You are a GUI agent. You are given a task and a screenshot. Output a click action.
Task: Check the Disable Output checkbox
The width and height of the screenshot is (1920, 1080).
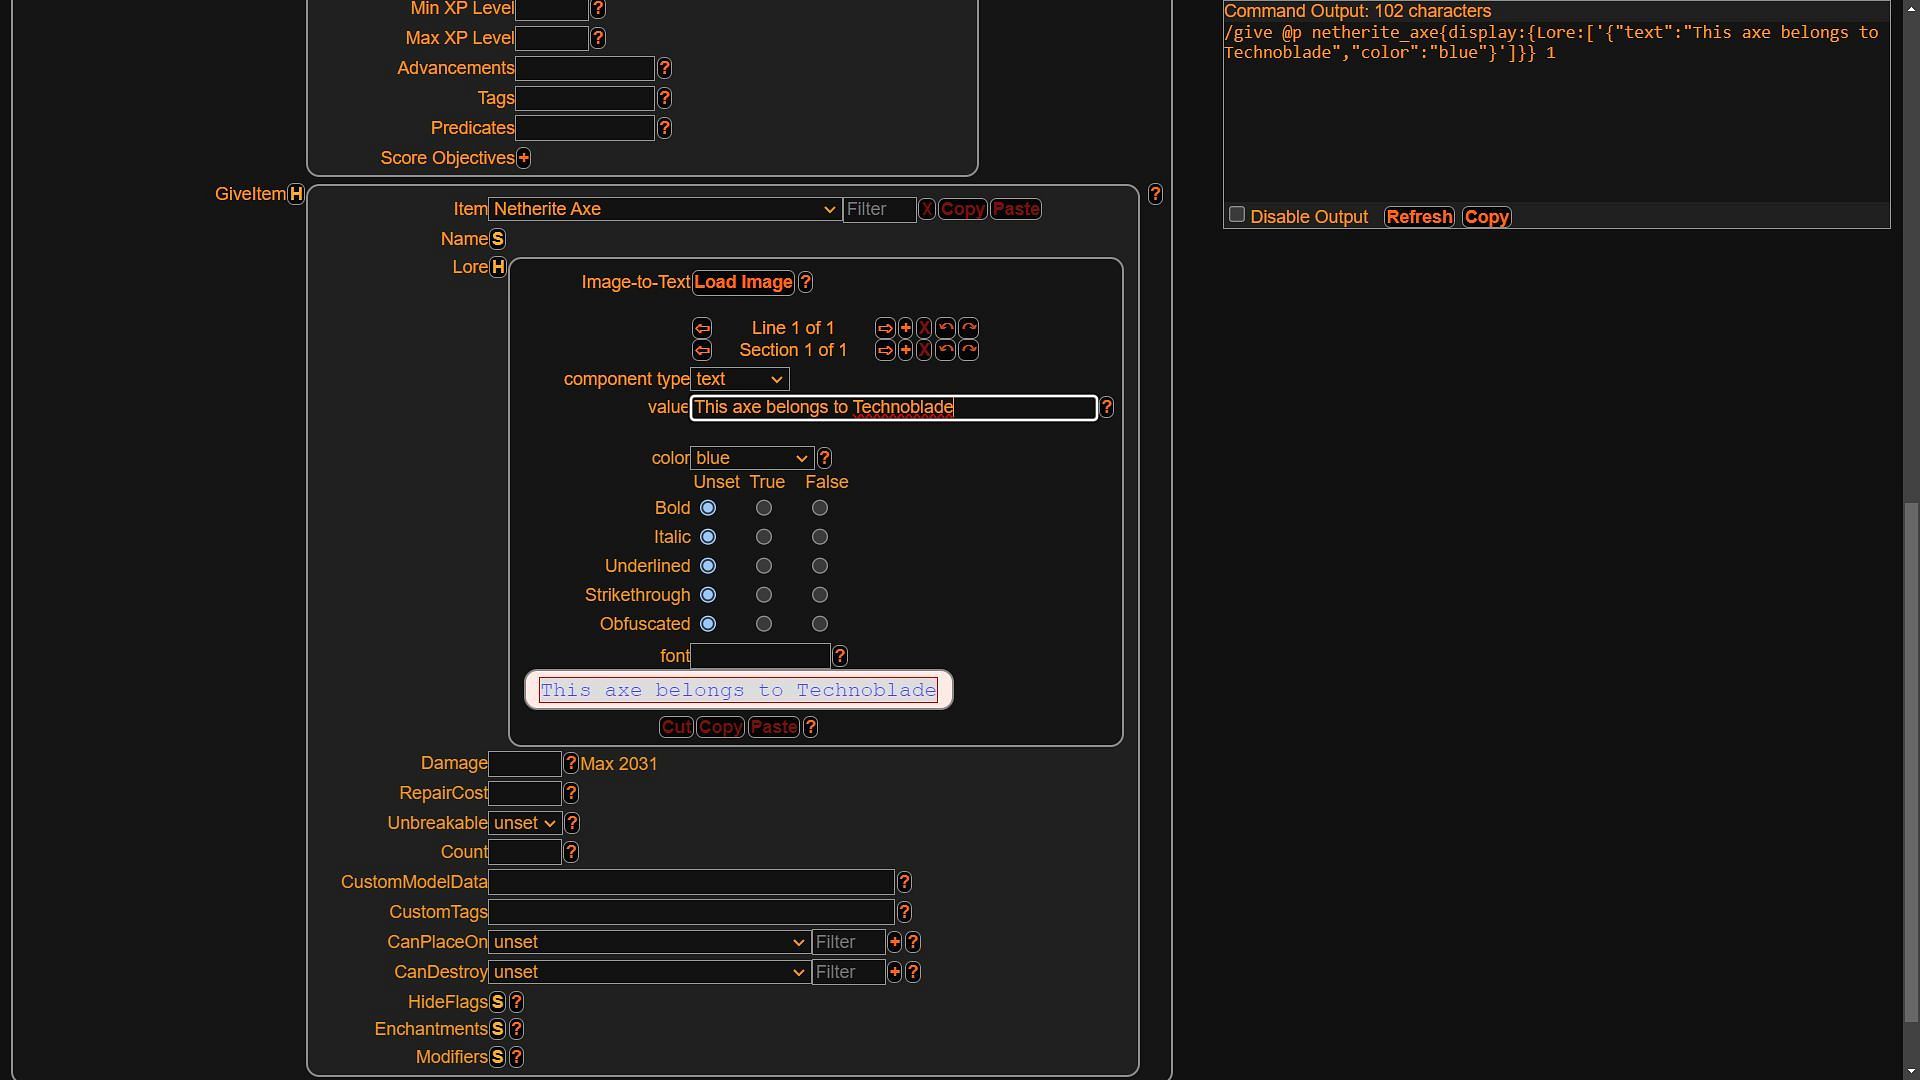point(1236,215)
